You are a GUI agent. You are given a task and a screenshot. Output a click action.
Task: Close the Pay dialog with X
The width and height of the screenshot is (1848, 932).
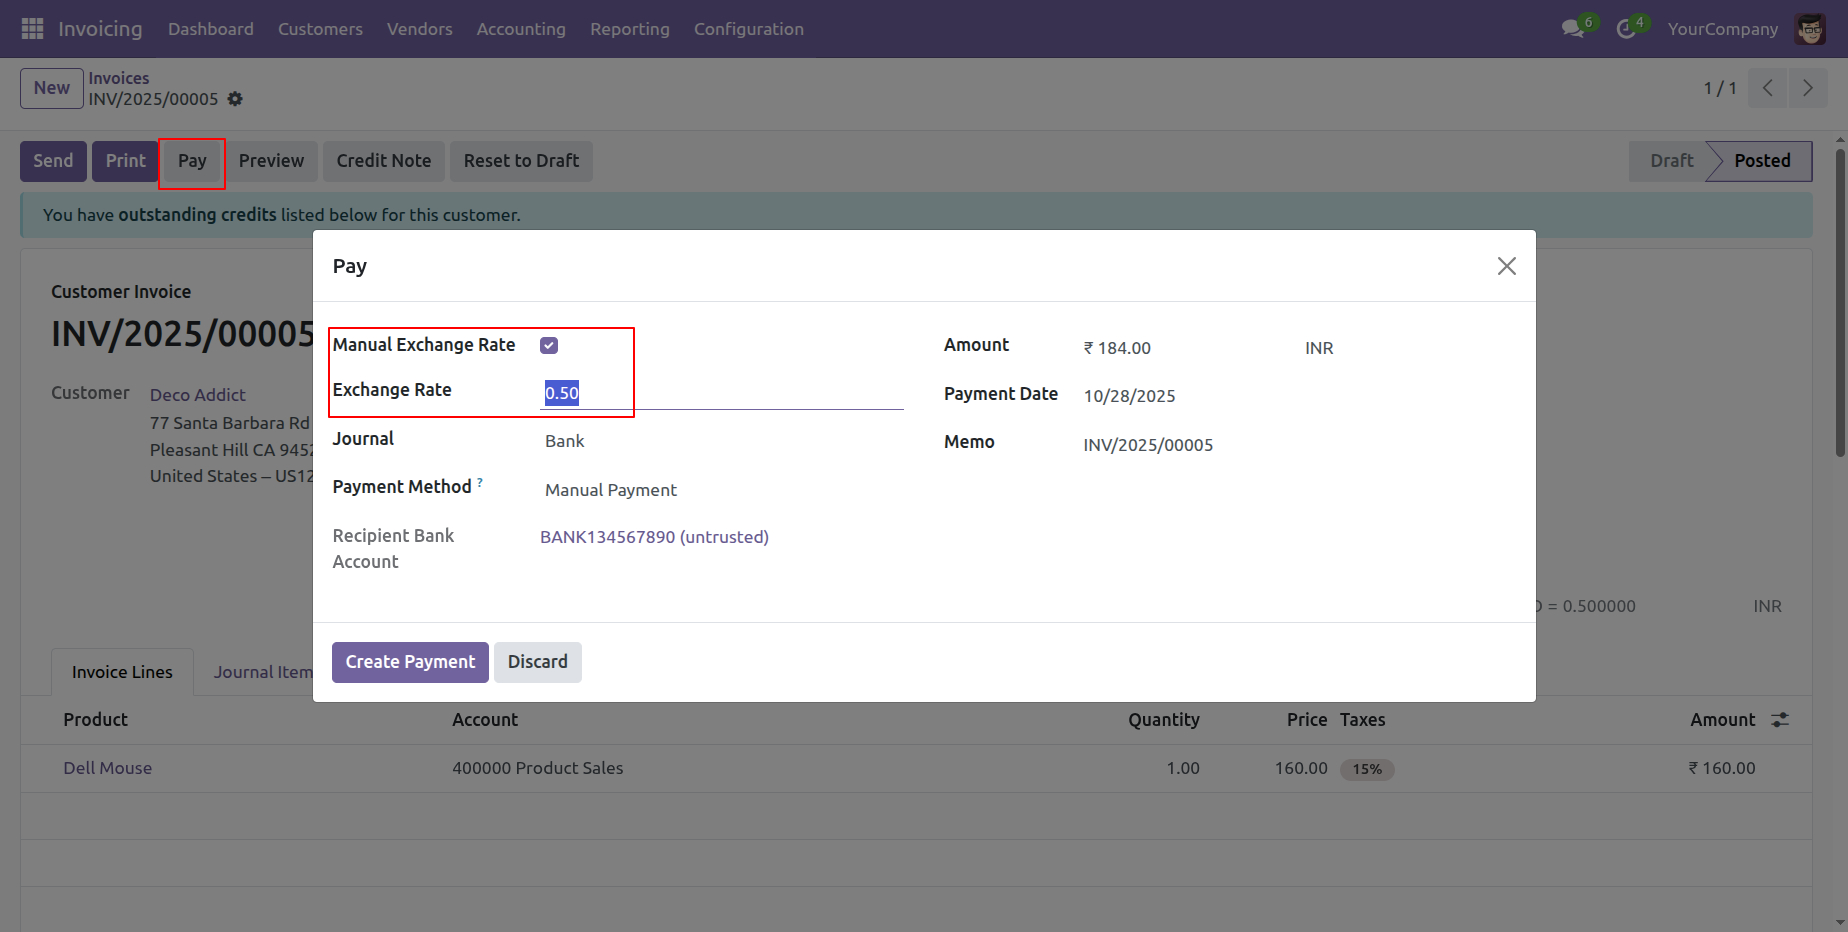(1506, 266)
